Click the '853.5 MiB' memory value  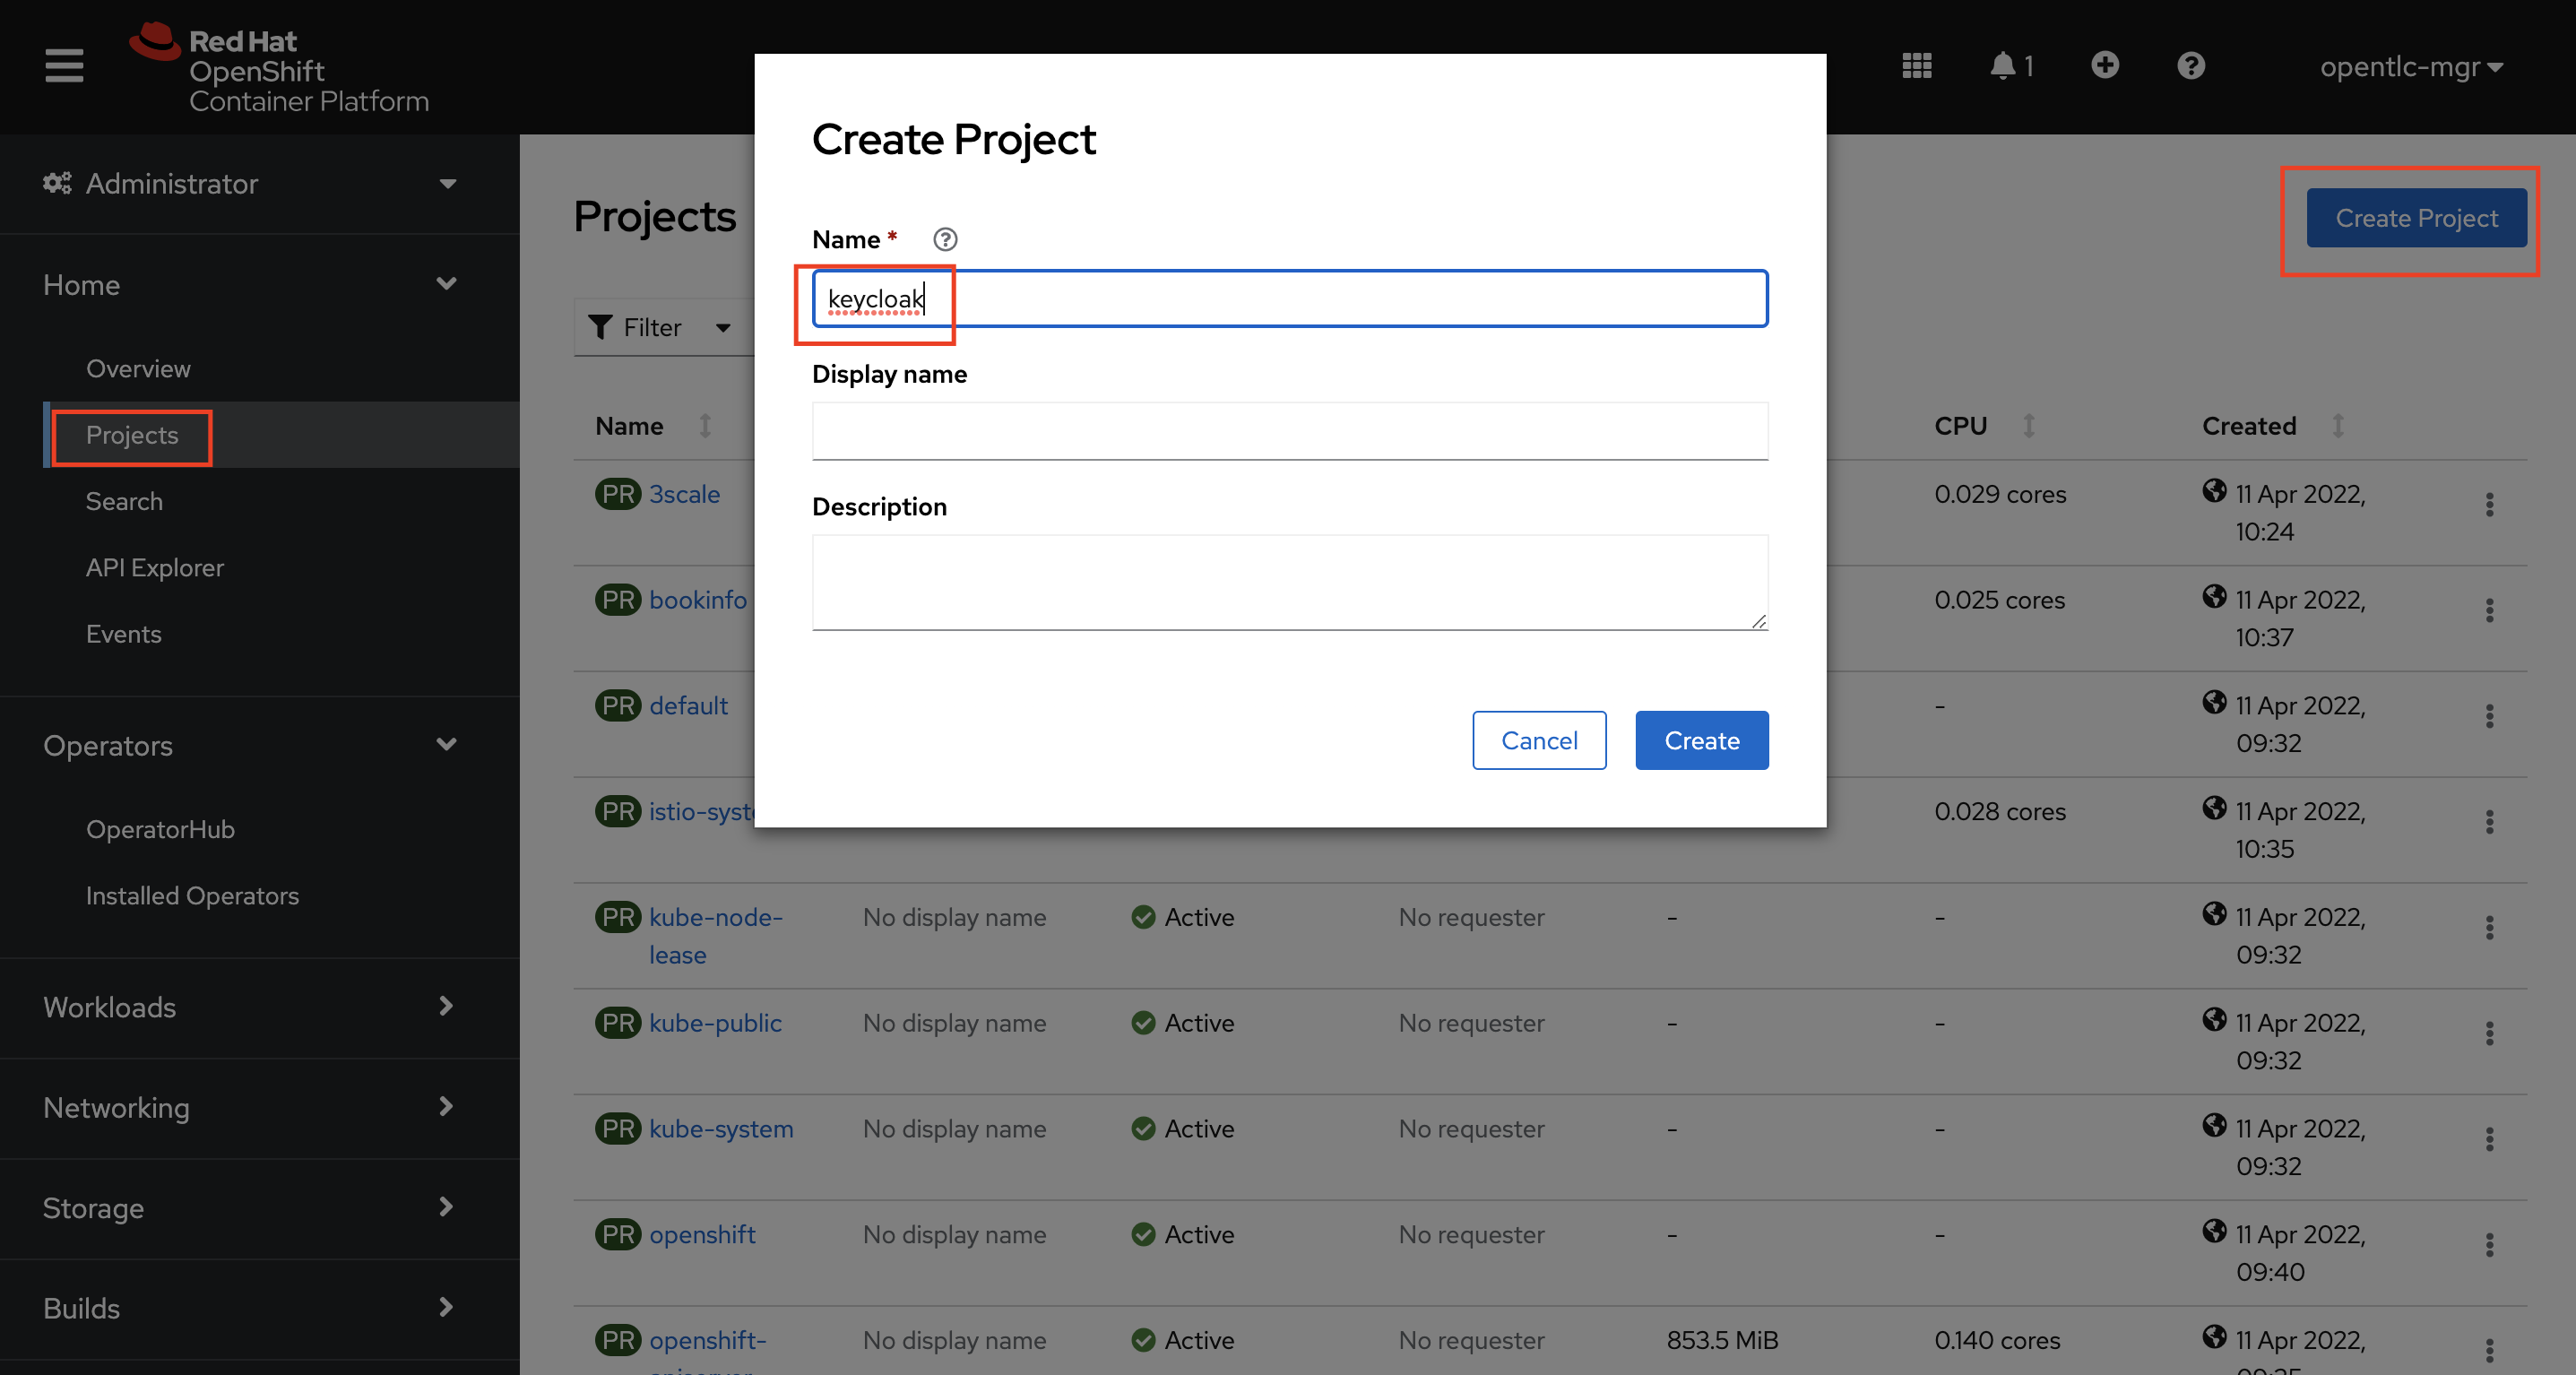click(1722, 1340)
